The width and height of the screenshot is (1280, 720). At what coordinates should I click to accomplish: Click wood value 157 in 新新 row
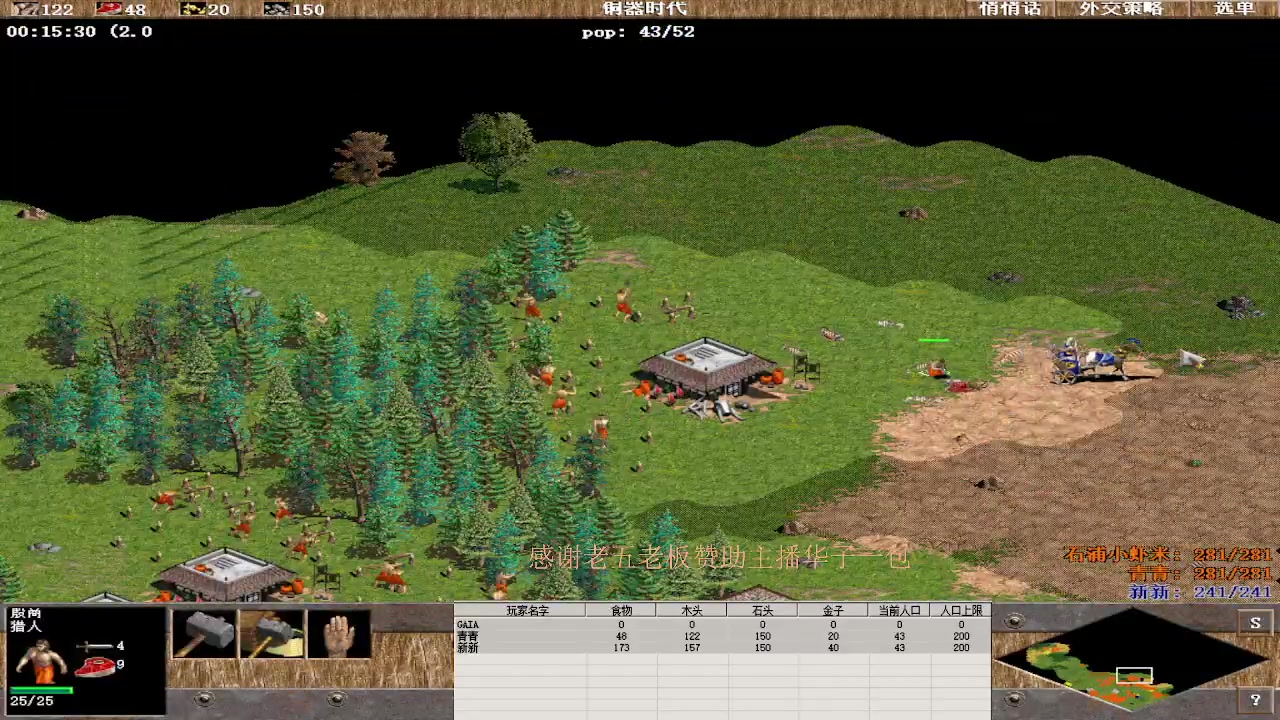click(x=691, y=648)
